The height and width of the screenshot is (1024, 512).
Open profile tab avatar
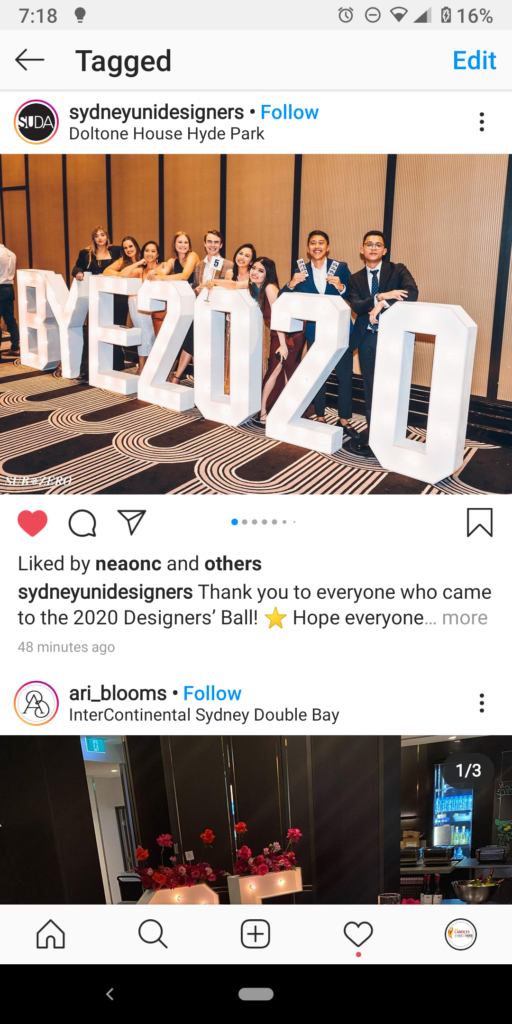pyautogui.click(x=460, y=935)
